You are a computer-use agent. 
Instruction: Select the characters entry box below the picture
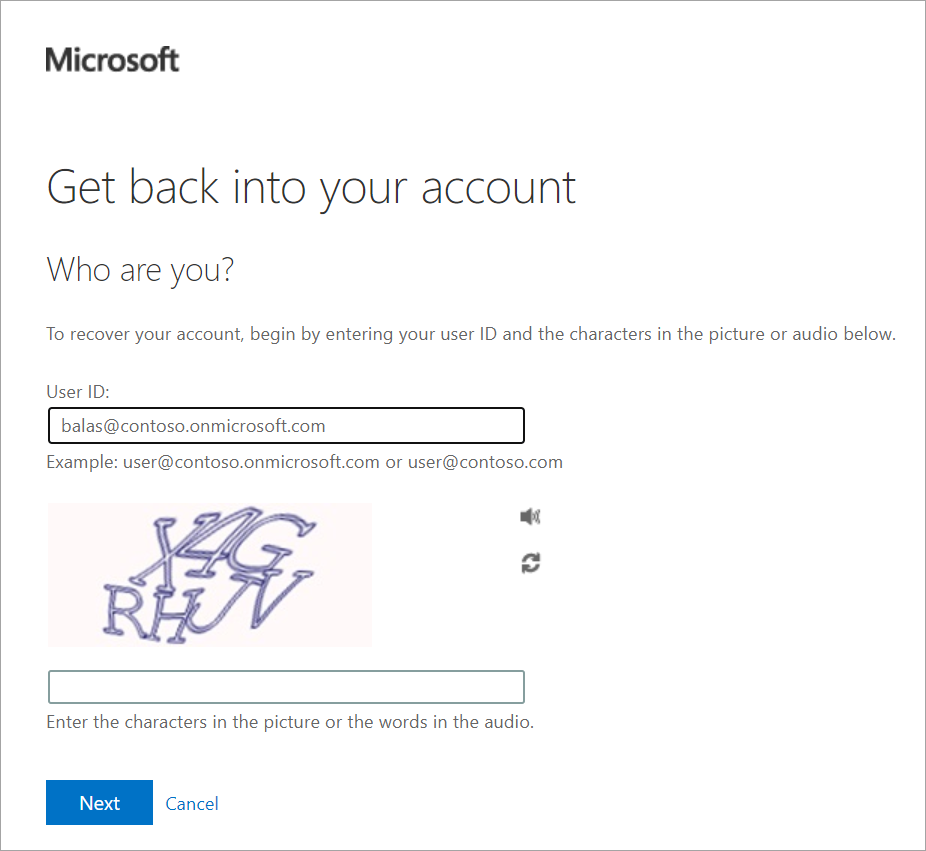[x=286, y=687]
